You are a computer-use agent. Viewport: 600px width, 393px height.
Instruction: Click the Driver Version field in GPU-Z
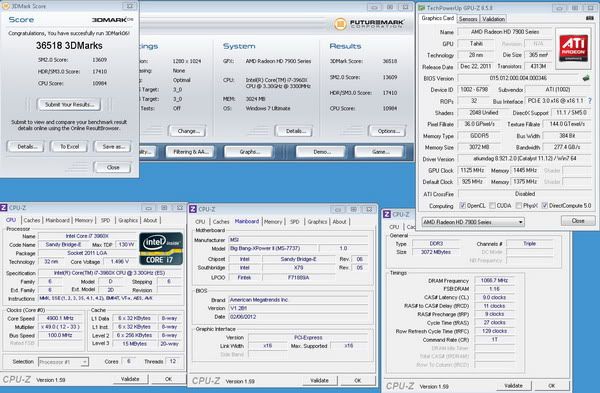click(x=525, y=158)
